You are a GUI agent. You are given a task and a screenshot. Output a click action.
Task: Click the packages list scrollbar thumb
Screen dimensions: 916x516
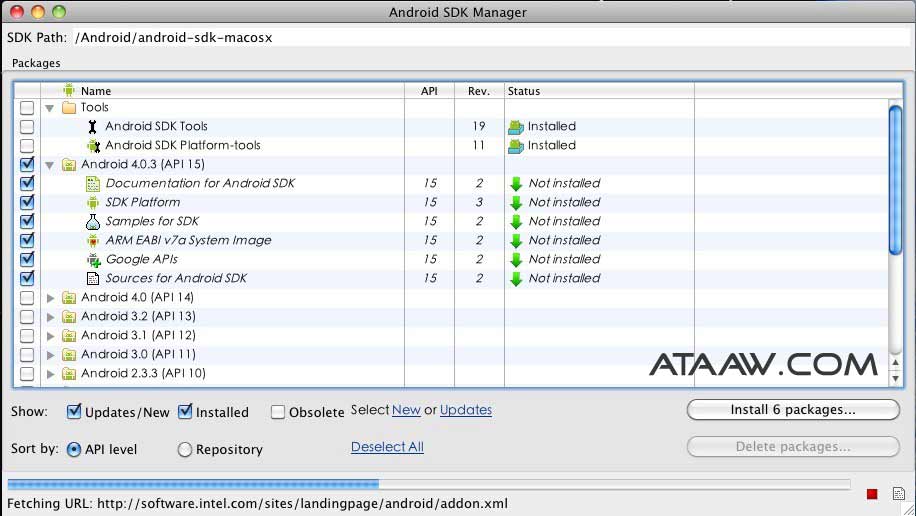[x=895, y=179]
